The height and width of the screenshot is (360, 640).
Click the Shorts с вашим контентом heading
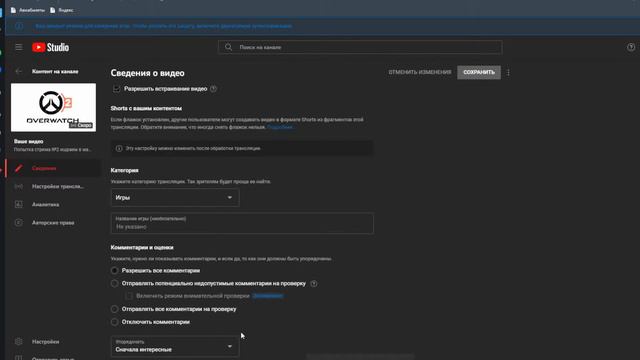pyautogui.click(x=146, y=109)
